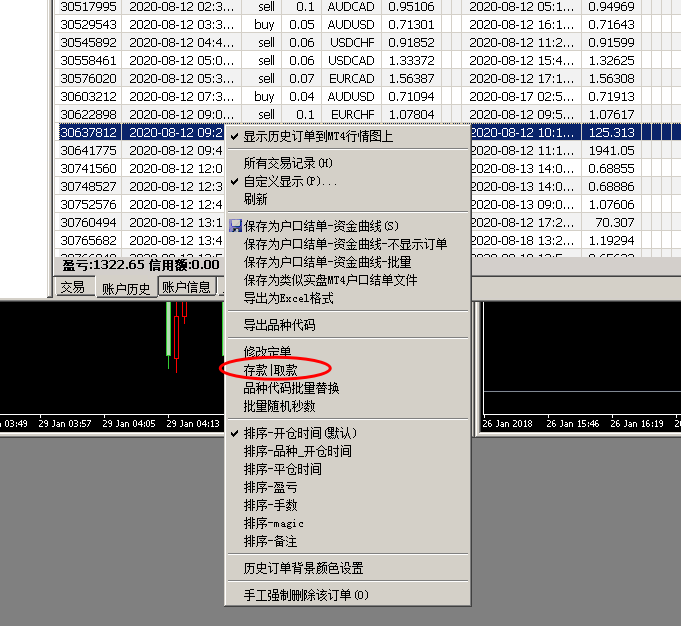Toggle the 自定义显示(P)... checked option
Screen dimensions: 681x626
click(290, 182)
